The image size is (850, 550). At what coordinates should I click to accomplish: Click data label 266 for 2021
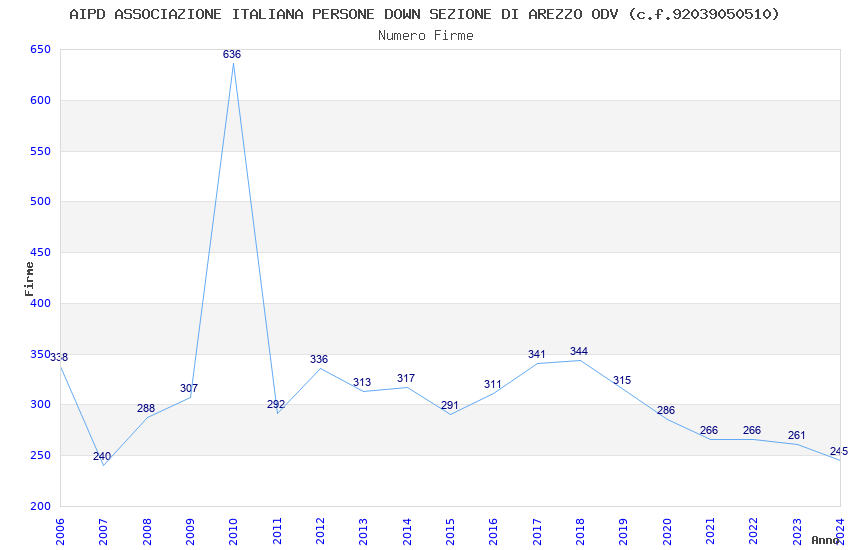pyautogui.click(x=709, y=430)
